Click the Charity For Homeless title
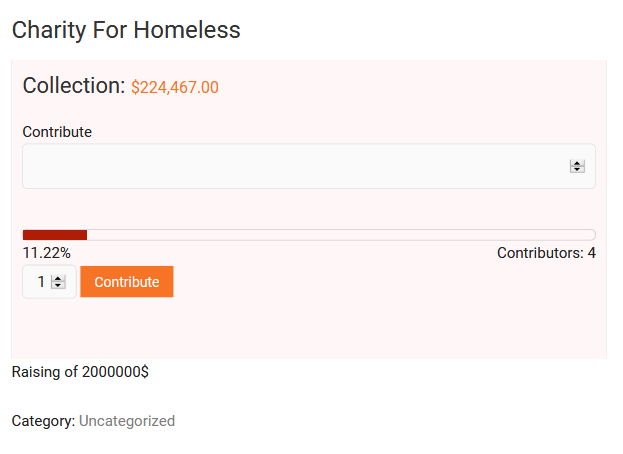 click(126, 30)
